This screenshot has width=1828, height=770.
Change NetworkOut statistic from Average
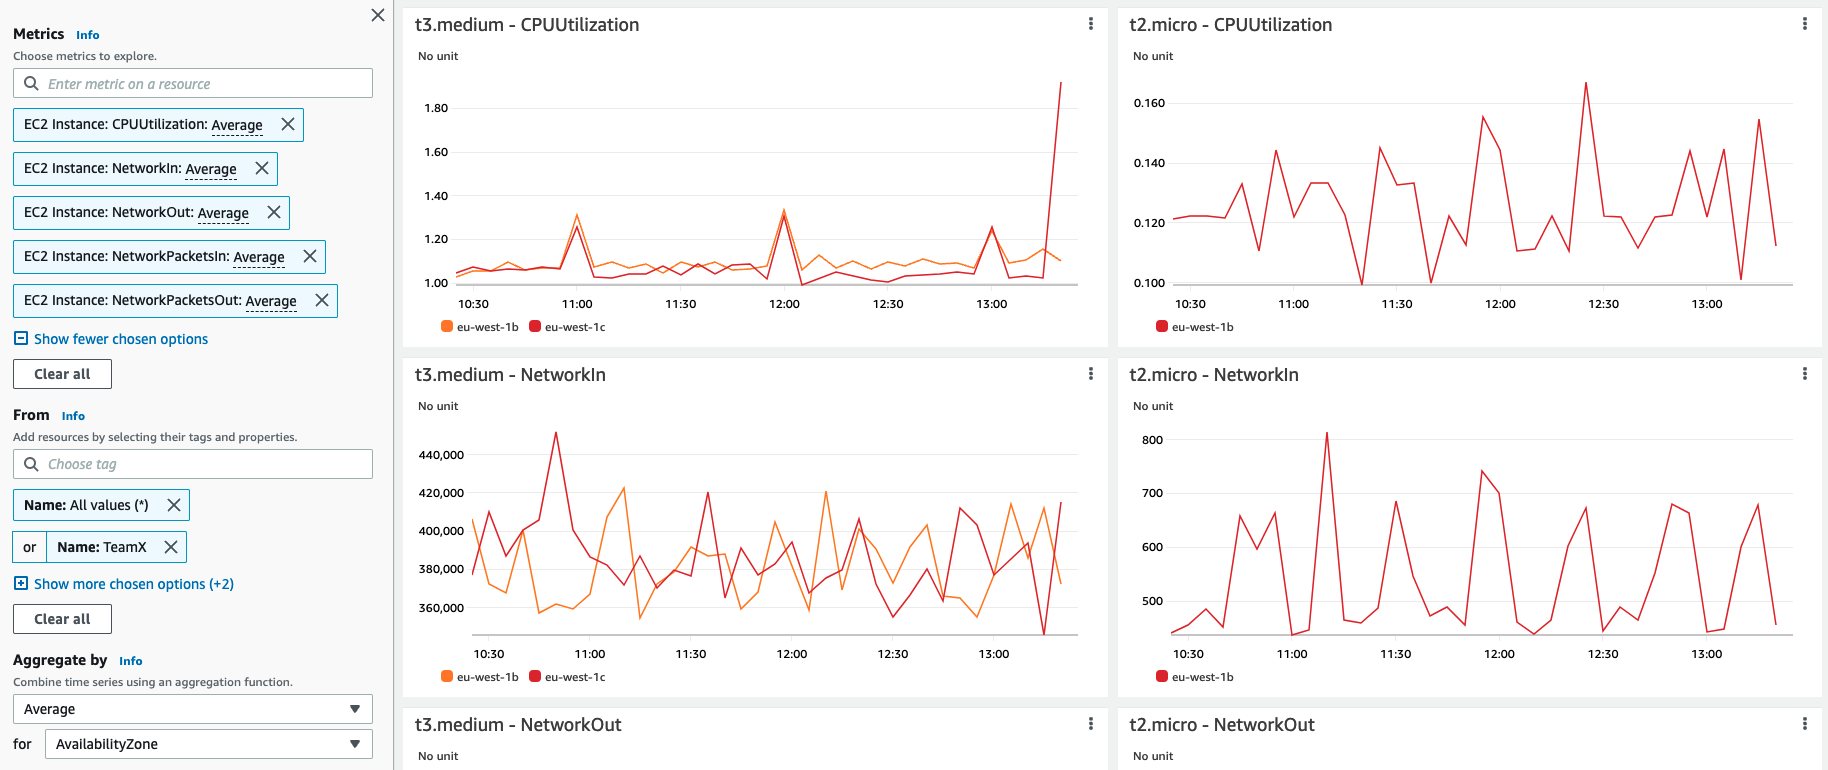pyautogui.click(x=223, y=213)
